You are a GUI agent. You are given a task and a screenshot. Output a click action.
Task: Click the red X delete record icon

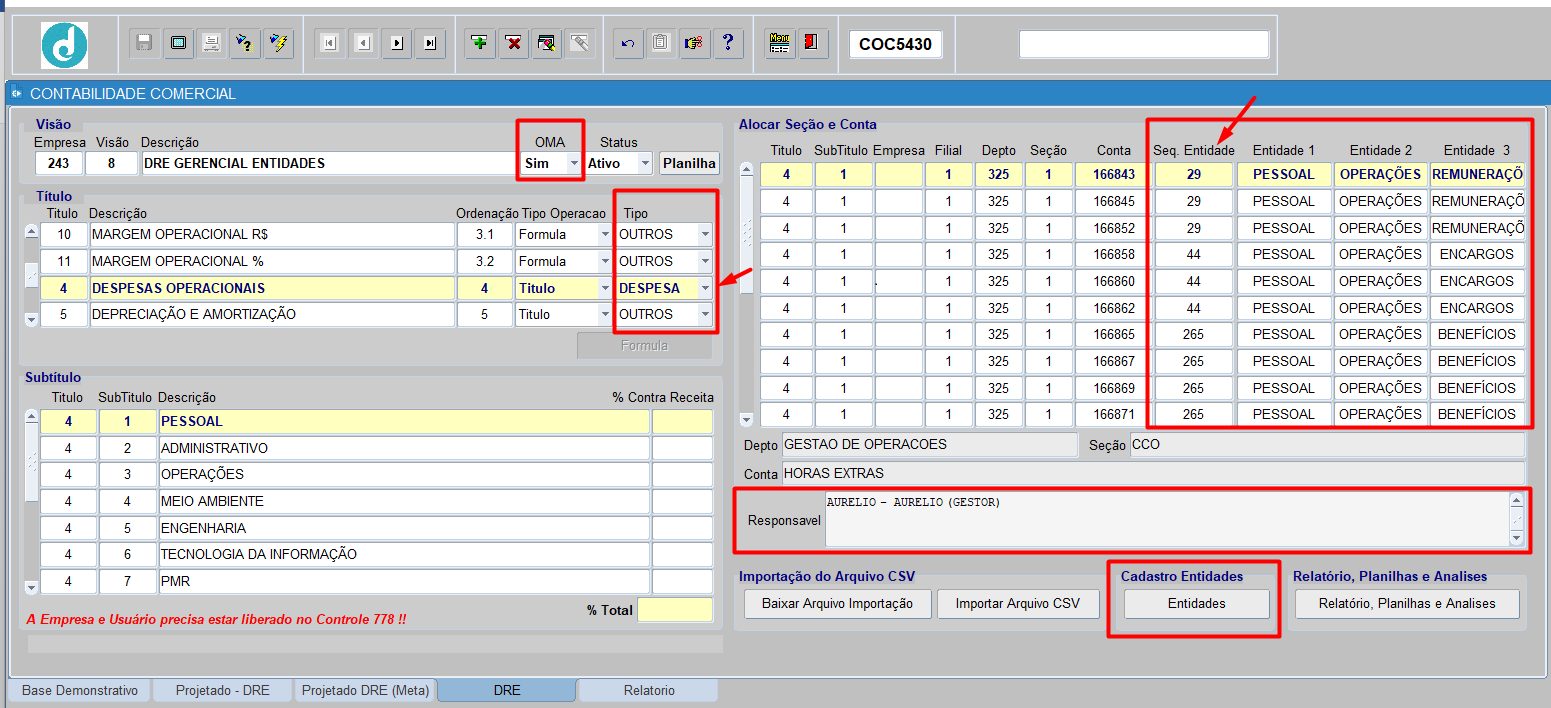tap(514, 43)
